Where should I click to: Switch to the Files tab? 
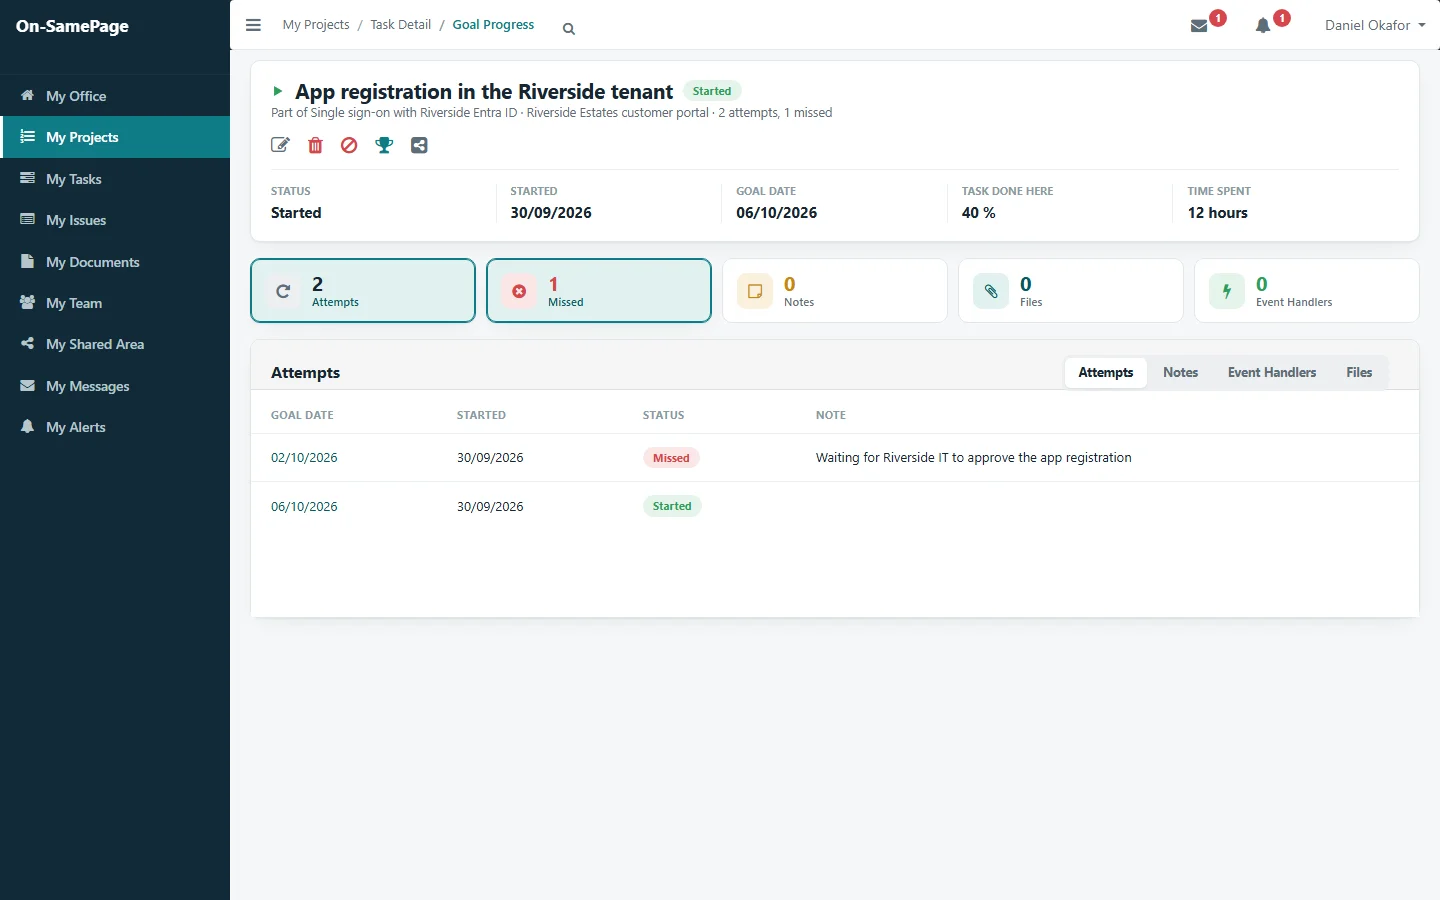click(1359, 372)
